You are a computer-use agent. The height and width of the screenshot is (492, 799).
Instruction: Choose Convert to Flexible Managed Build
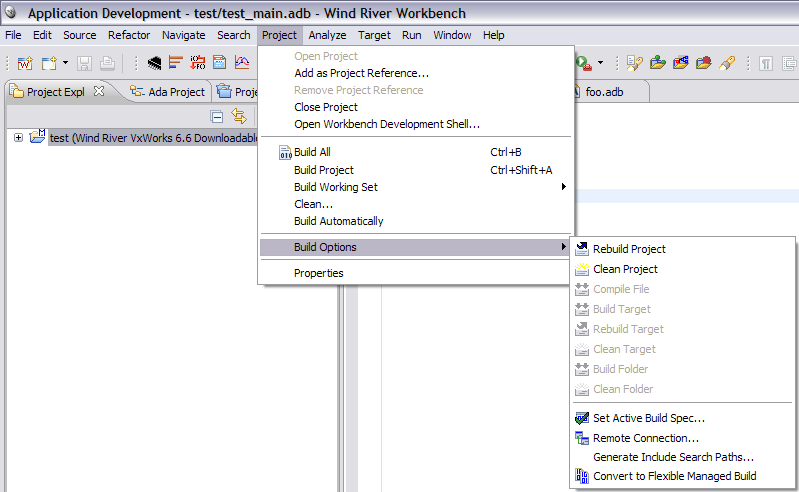point(682,476)
